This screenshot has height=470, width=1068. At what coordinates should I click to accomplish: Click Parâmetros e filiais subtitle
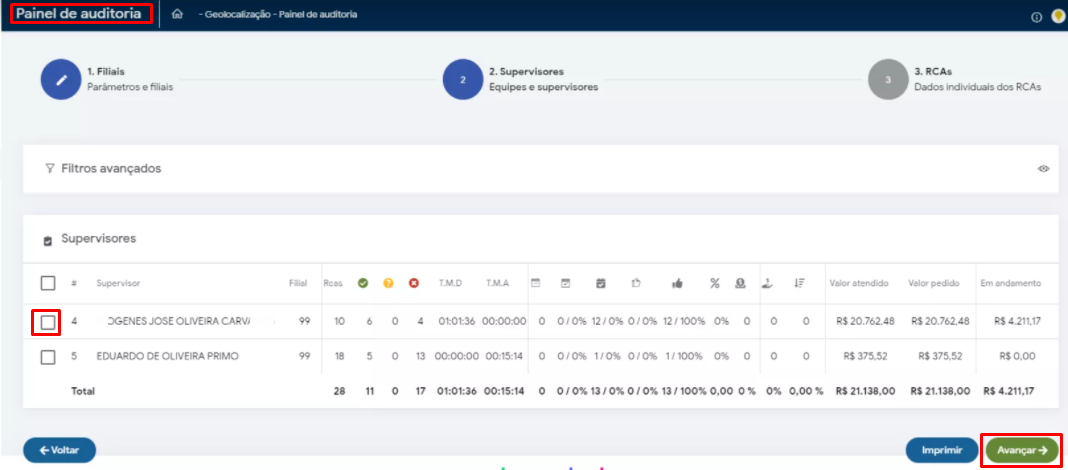(130, 88)
